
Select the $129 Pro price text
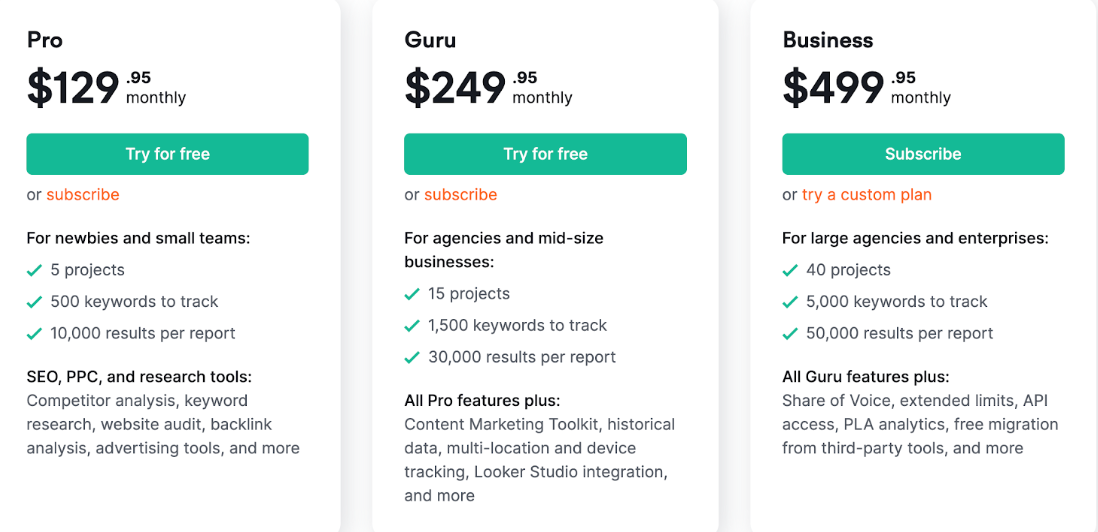pyautogui.click(x=74, y=89)
